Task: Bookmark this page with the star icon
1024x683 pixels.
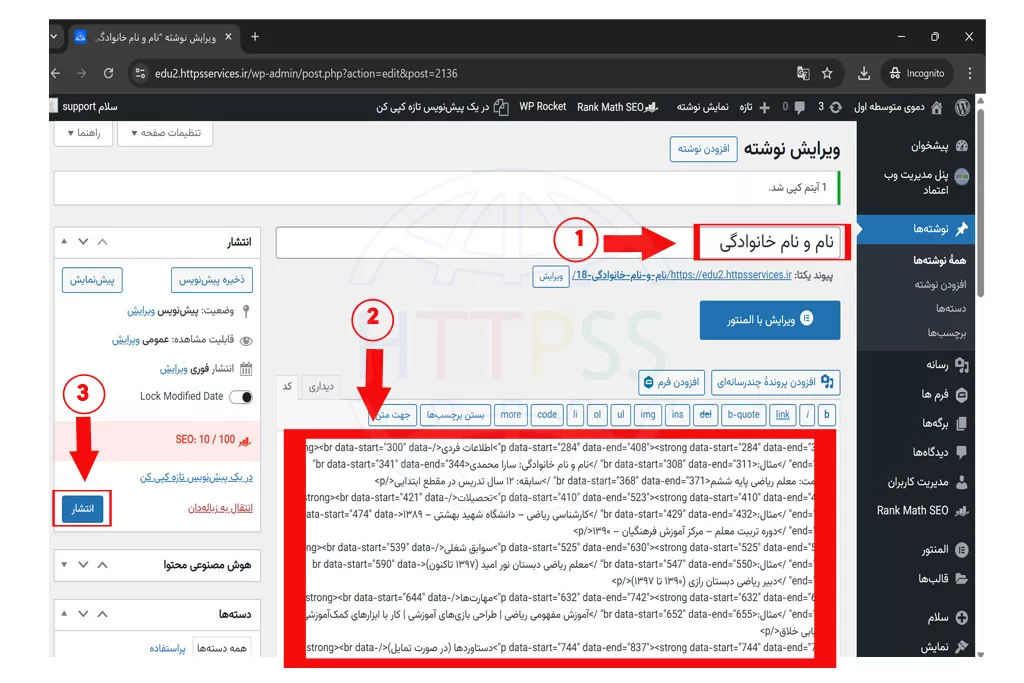Action: coord(827,73)
